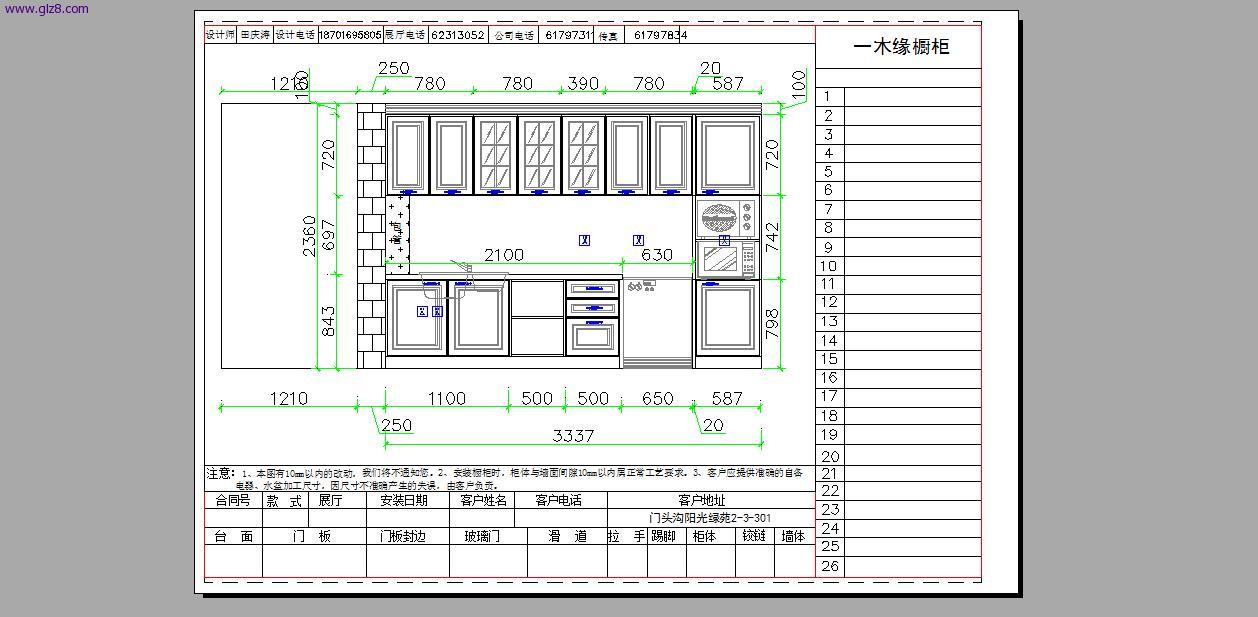The height and width of the screenshot is (617, 1258).
Task: Select the oven symbol in the tall cabinet
Action: coord(721,258)
